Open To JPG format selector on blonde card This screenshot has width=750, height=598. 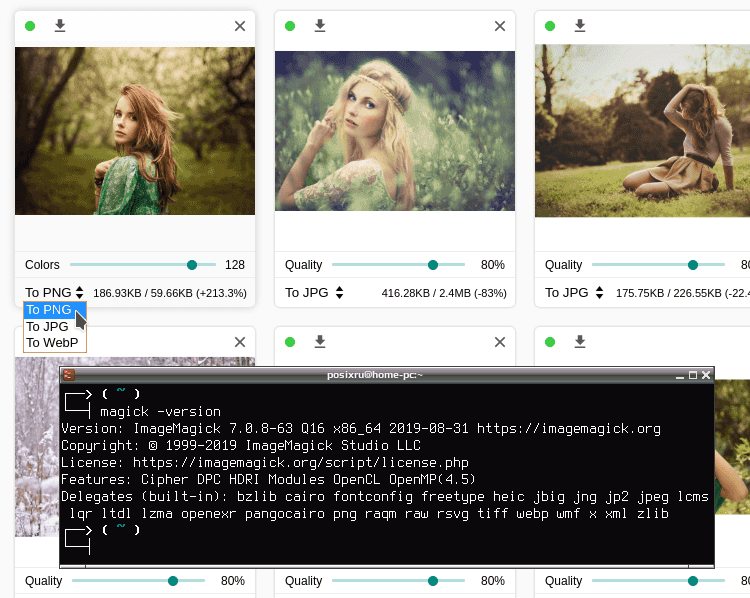tap(314, 292)
